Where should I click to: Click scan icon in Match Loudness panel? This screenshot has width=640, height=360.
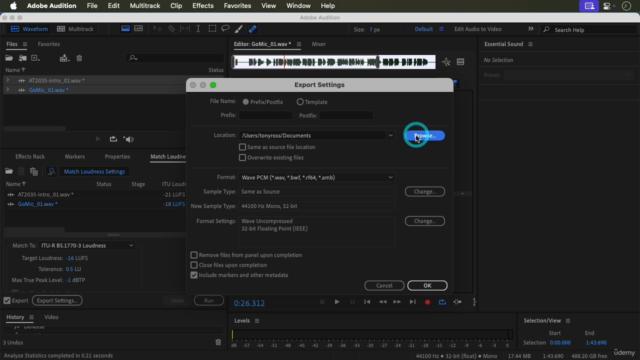pos(51,171)
